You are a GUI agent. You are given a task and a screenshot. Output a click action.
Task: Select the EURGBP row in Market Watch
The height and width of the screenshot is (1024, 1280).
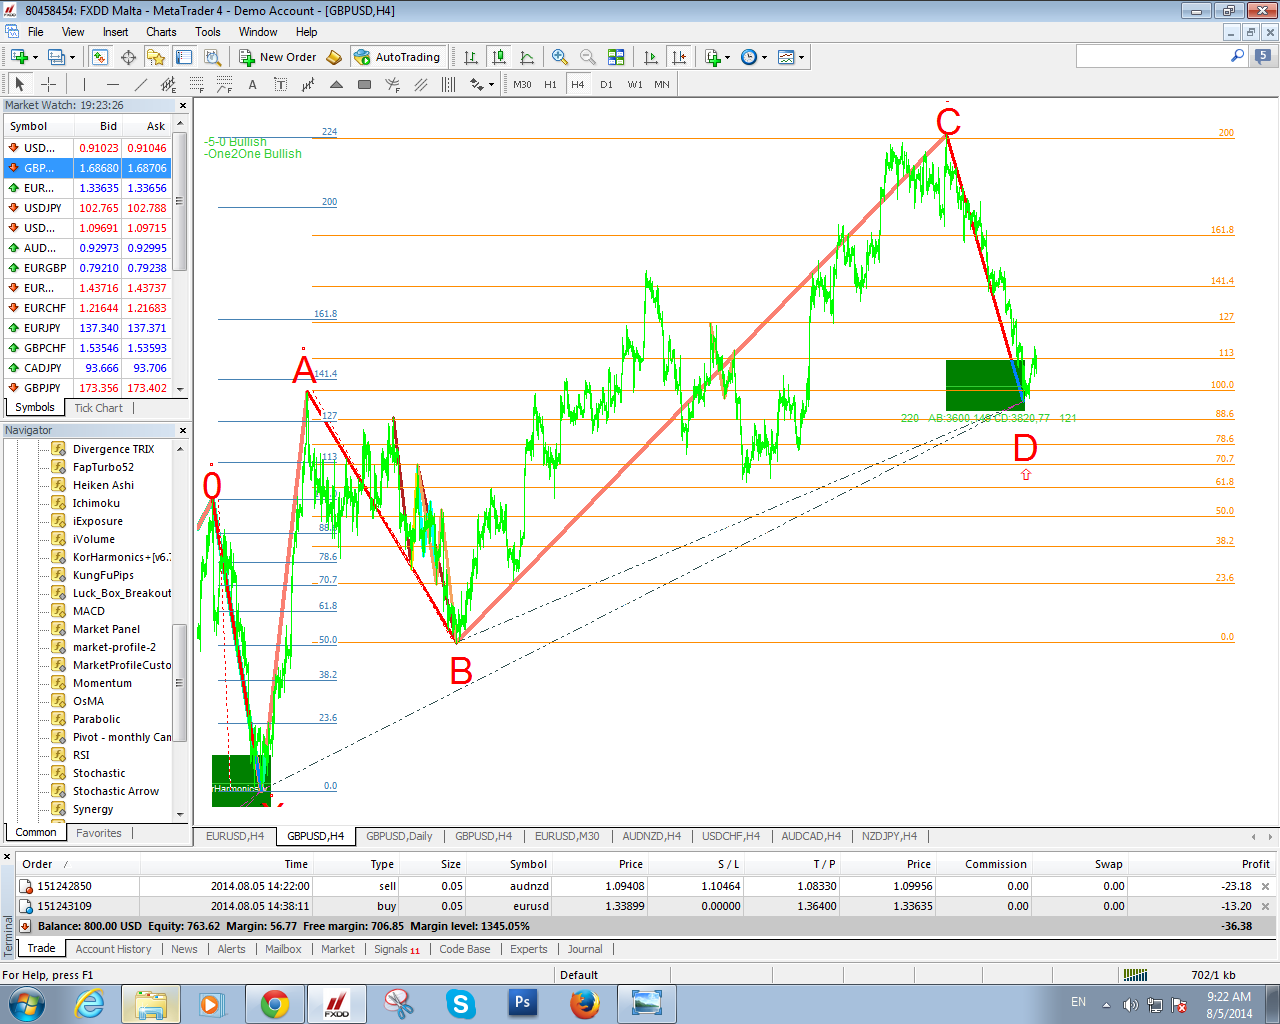tap(88, 268)
